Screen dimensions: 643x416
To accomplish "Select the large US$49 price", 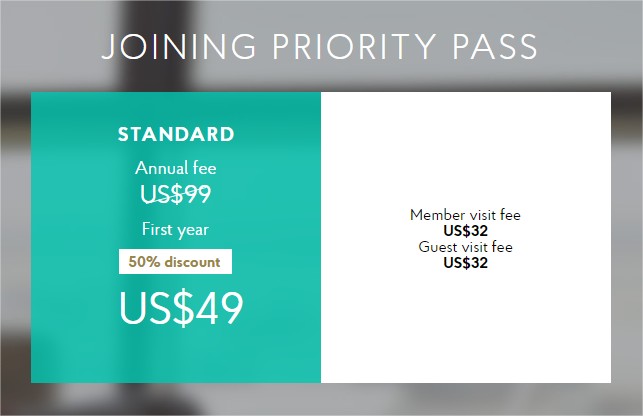I will tap(181, 308).
